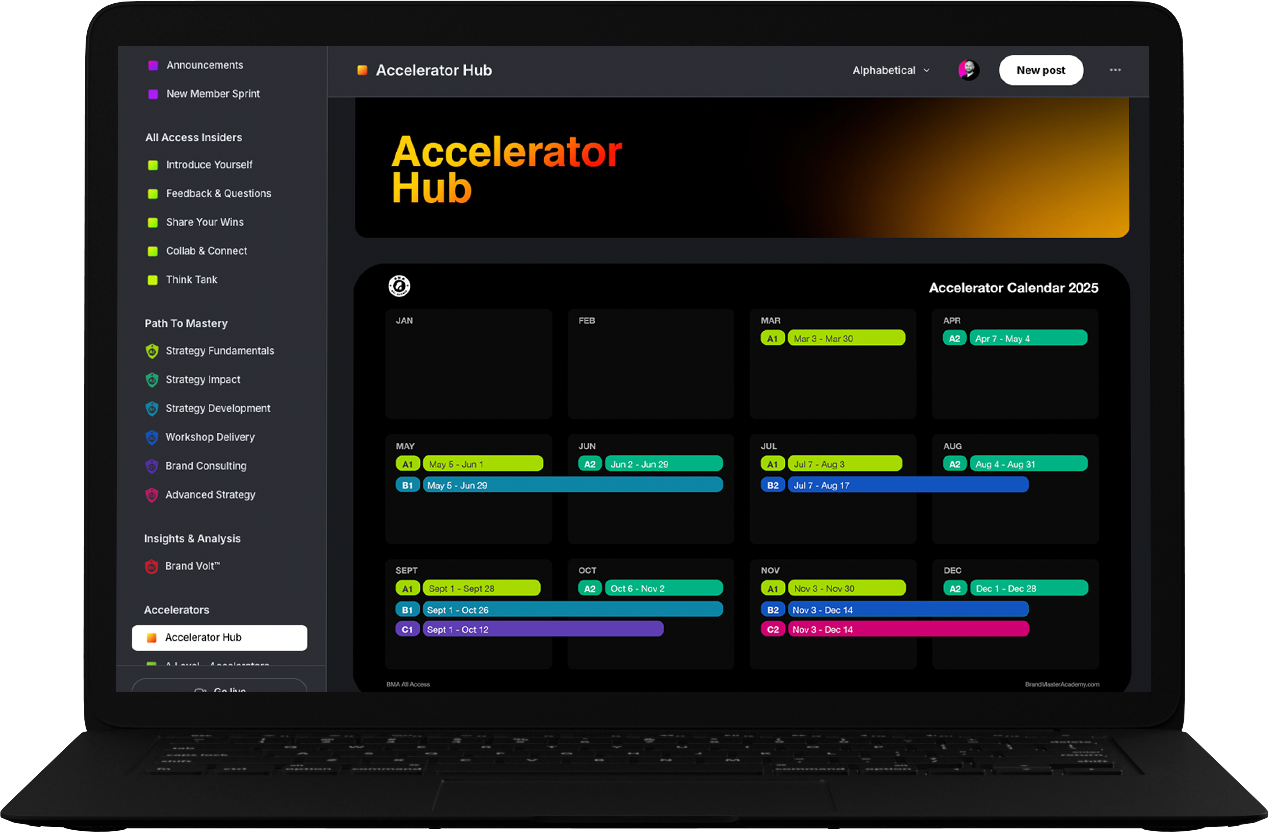Click the JAN month cell in the calendar
1269x832 pixels.
click(x=468, y=364)
